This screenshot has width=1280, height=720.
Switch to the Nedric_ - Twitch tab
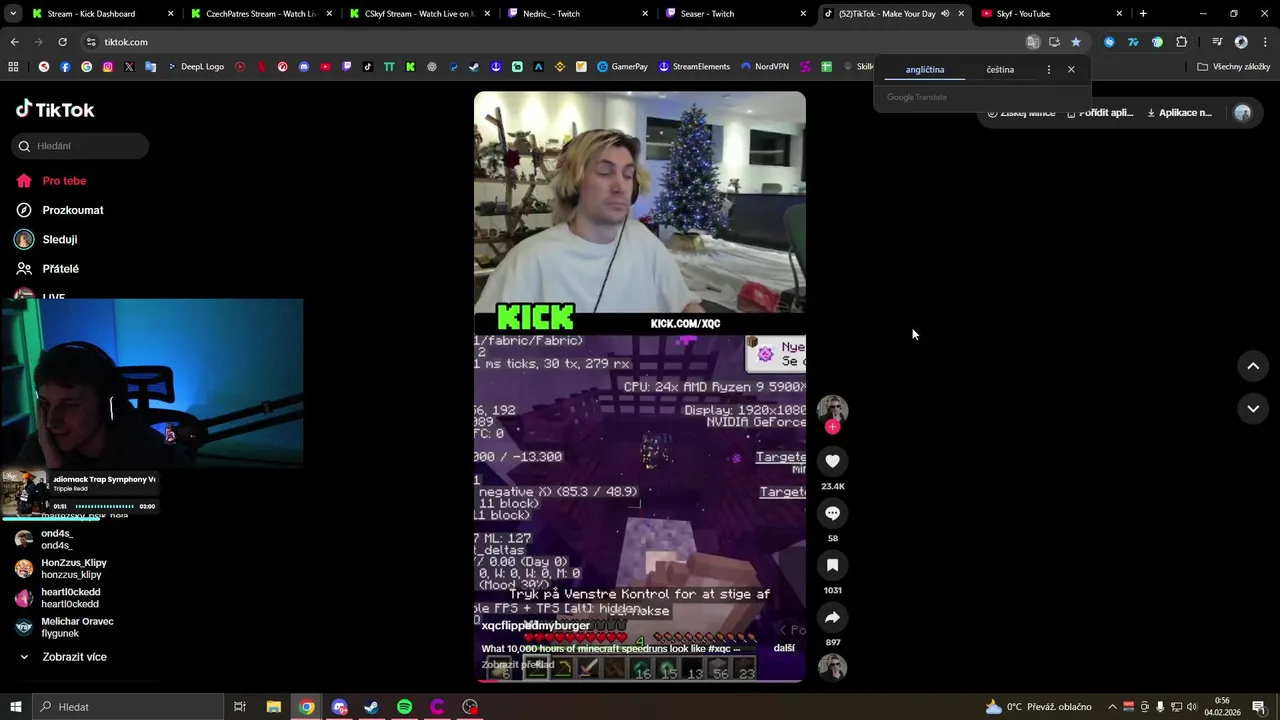578,14
